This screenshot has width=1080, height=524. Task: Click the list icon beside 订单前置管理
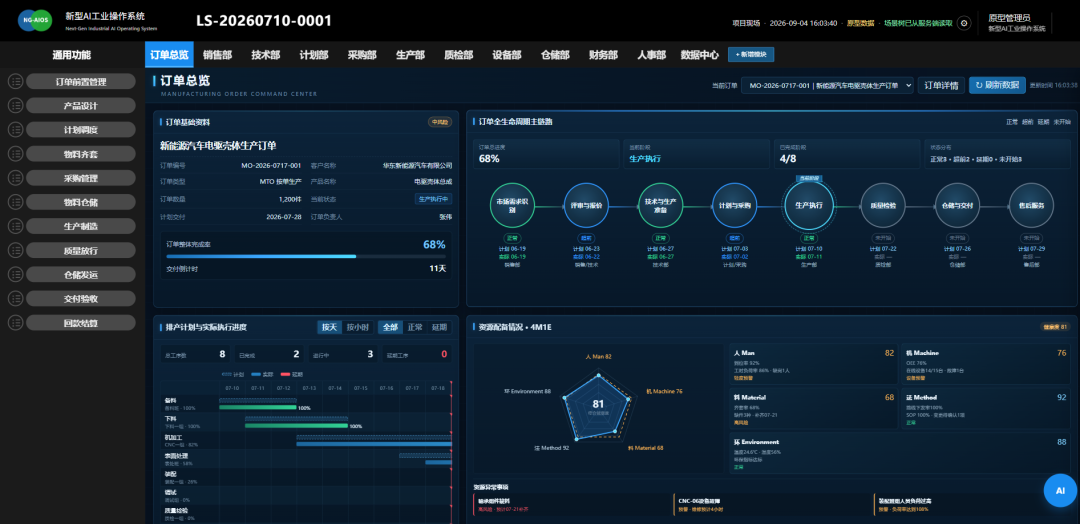pos(15,82)
